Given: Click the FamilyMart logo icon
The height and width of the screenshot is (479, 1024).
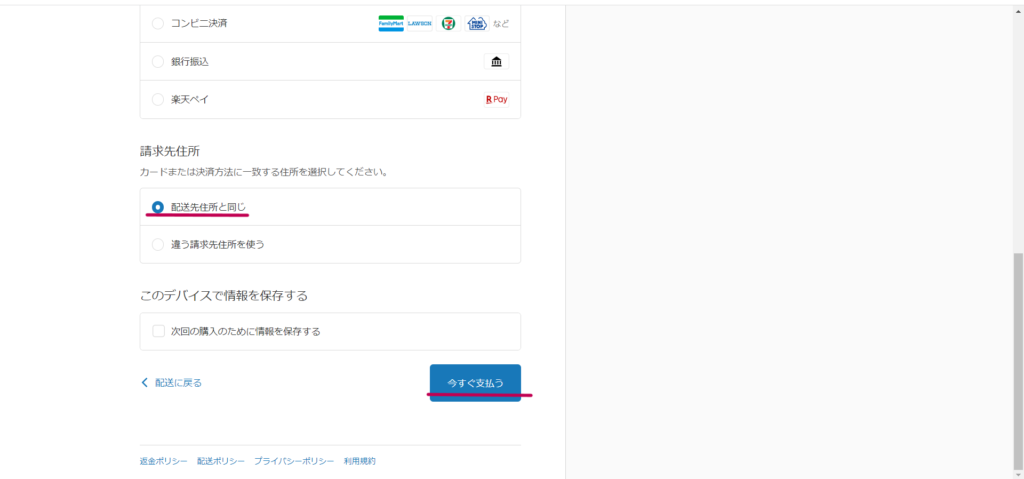Looking at the screenshot, I should pos(391,23).
